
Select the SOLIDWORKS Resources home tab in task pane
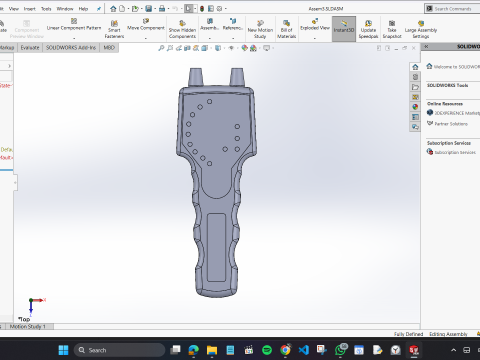pyautogui.click(x=415, y=67)
